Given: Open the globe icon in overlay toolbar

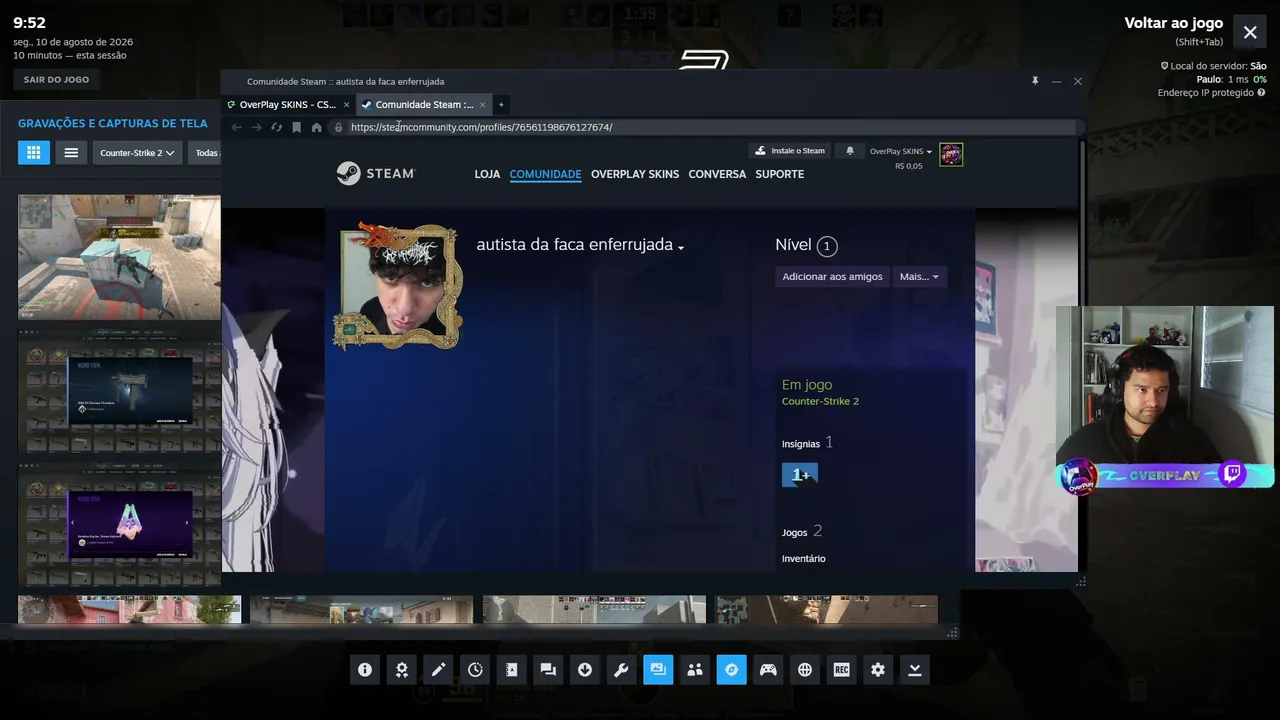Looking at the screenshot, I should [805, 670].
